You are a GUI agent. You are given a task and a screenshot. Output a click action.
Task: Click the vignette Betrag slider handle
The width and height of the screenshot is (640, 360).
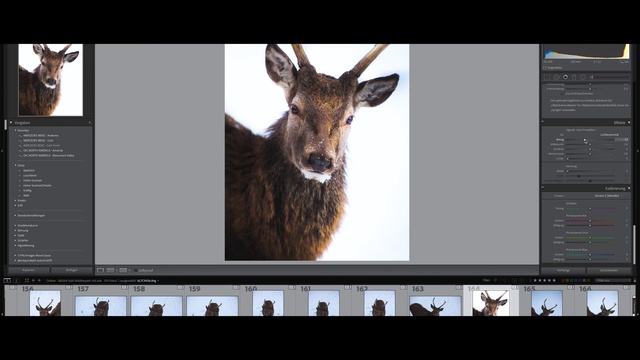point(585,140)
